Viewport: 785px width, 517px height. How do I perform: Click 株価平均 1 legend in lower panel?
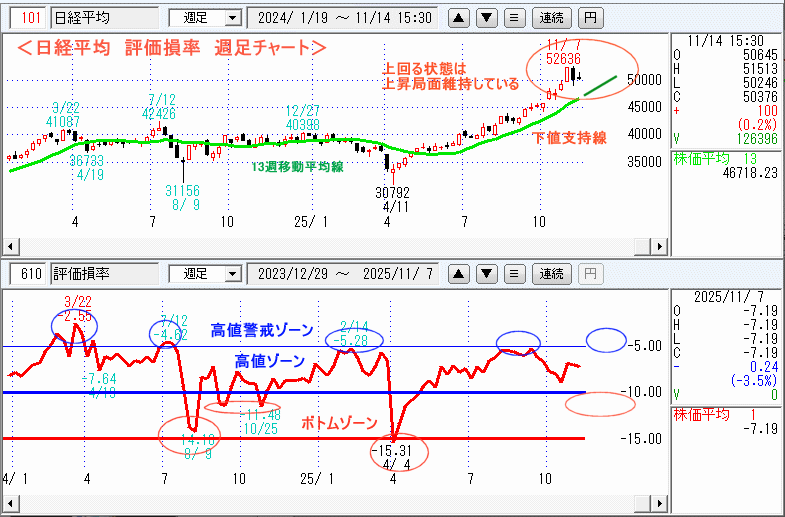coord(715,415)
